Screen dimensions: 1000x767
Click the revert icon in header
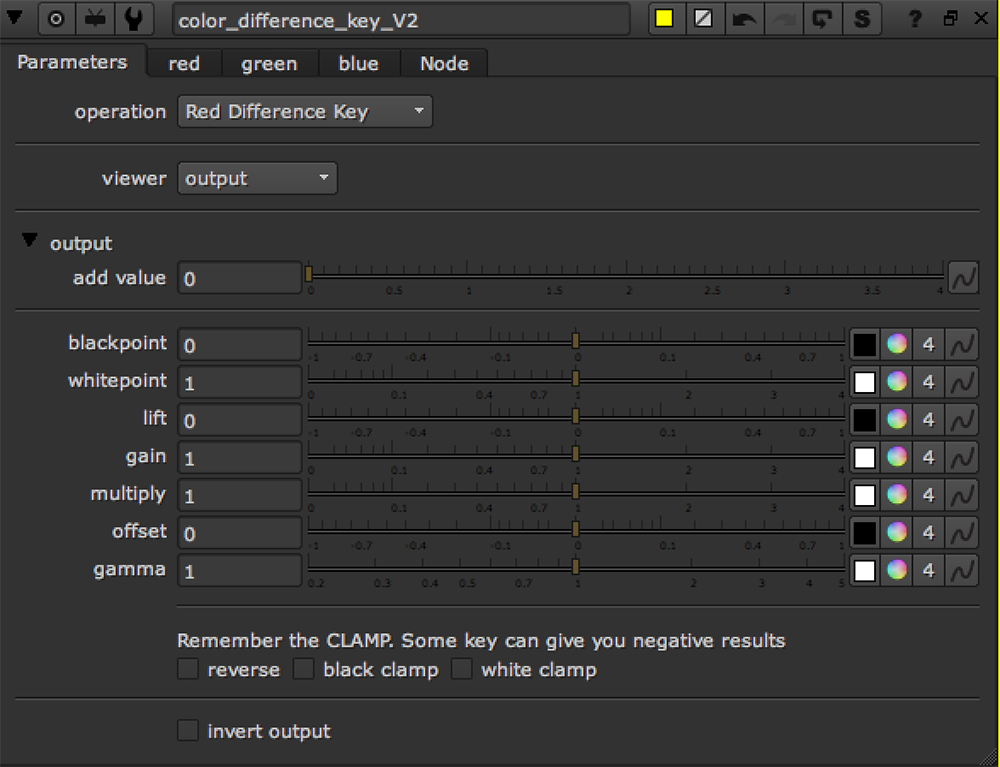click(822, 19)
